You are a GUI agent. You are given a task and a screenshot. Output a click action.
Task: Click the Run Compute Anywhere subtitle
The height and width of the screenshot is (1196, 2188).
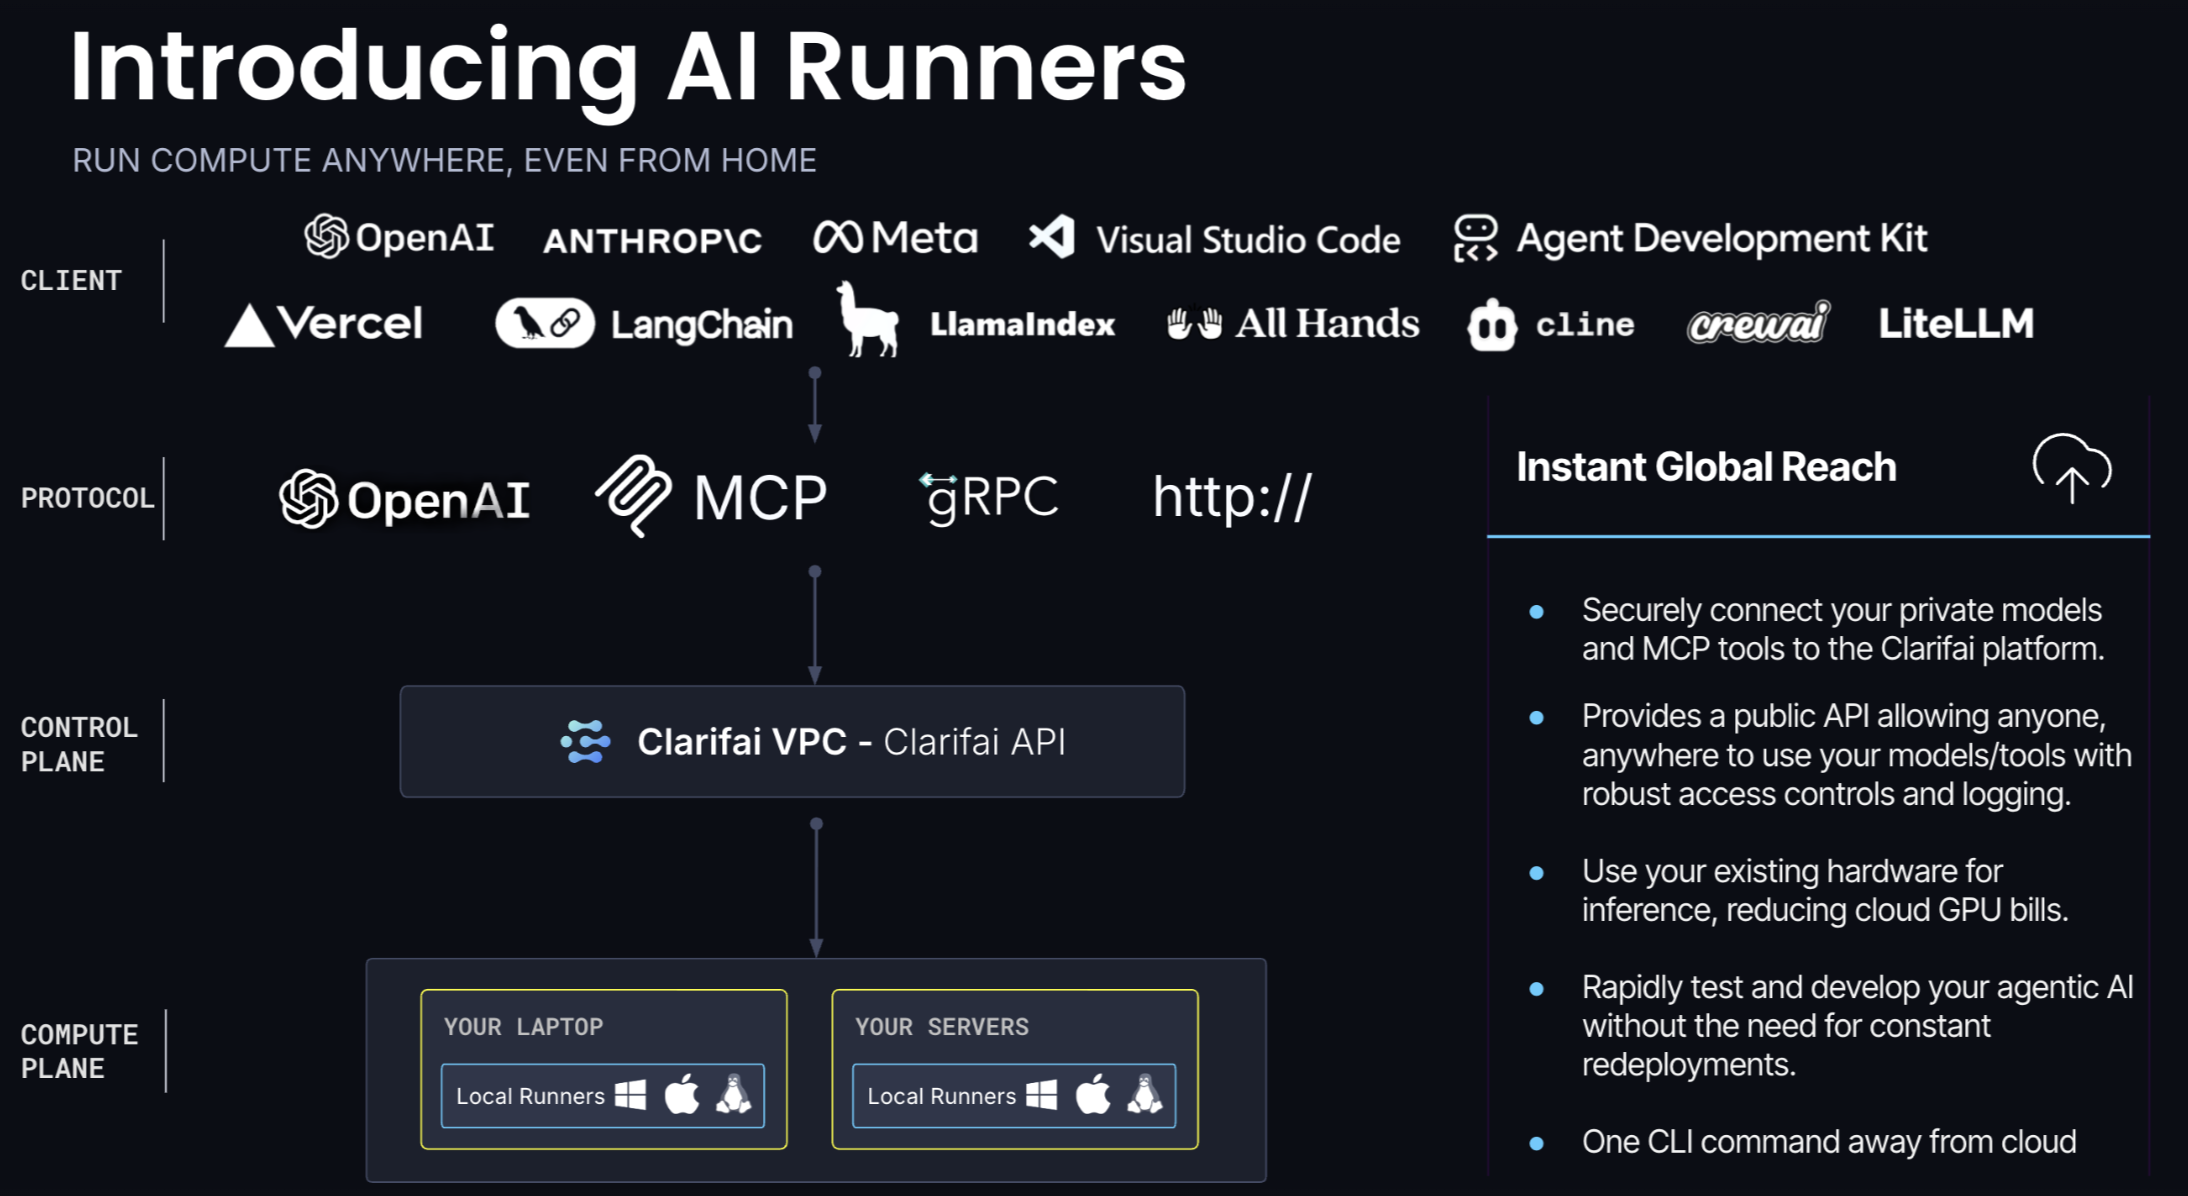(444, 160)
